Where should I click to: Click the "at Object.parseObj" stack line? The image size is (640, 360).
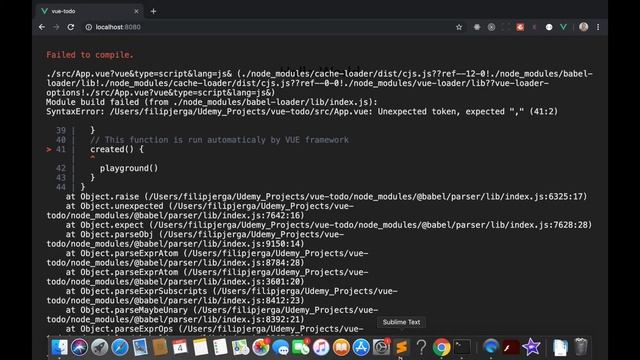(x=195, y=239)
